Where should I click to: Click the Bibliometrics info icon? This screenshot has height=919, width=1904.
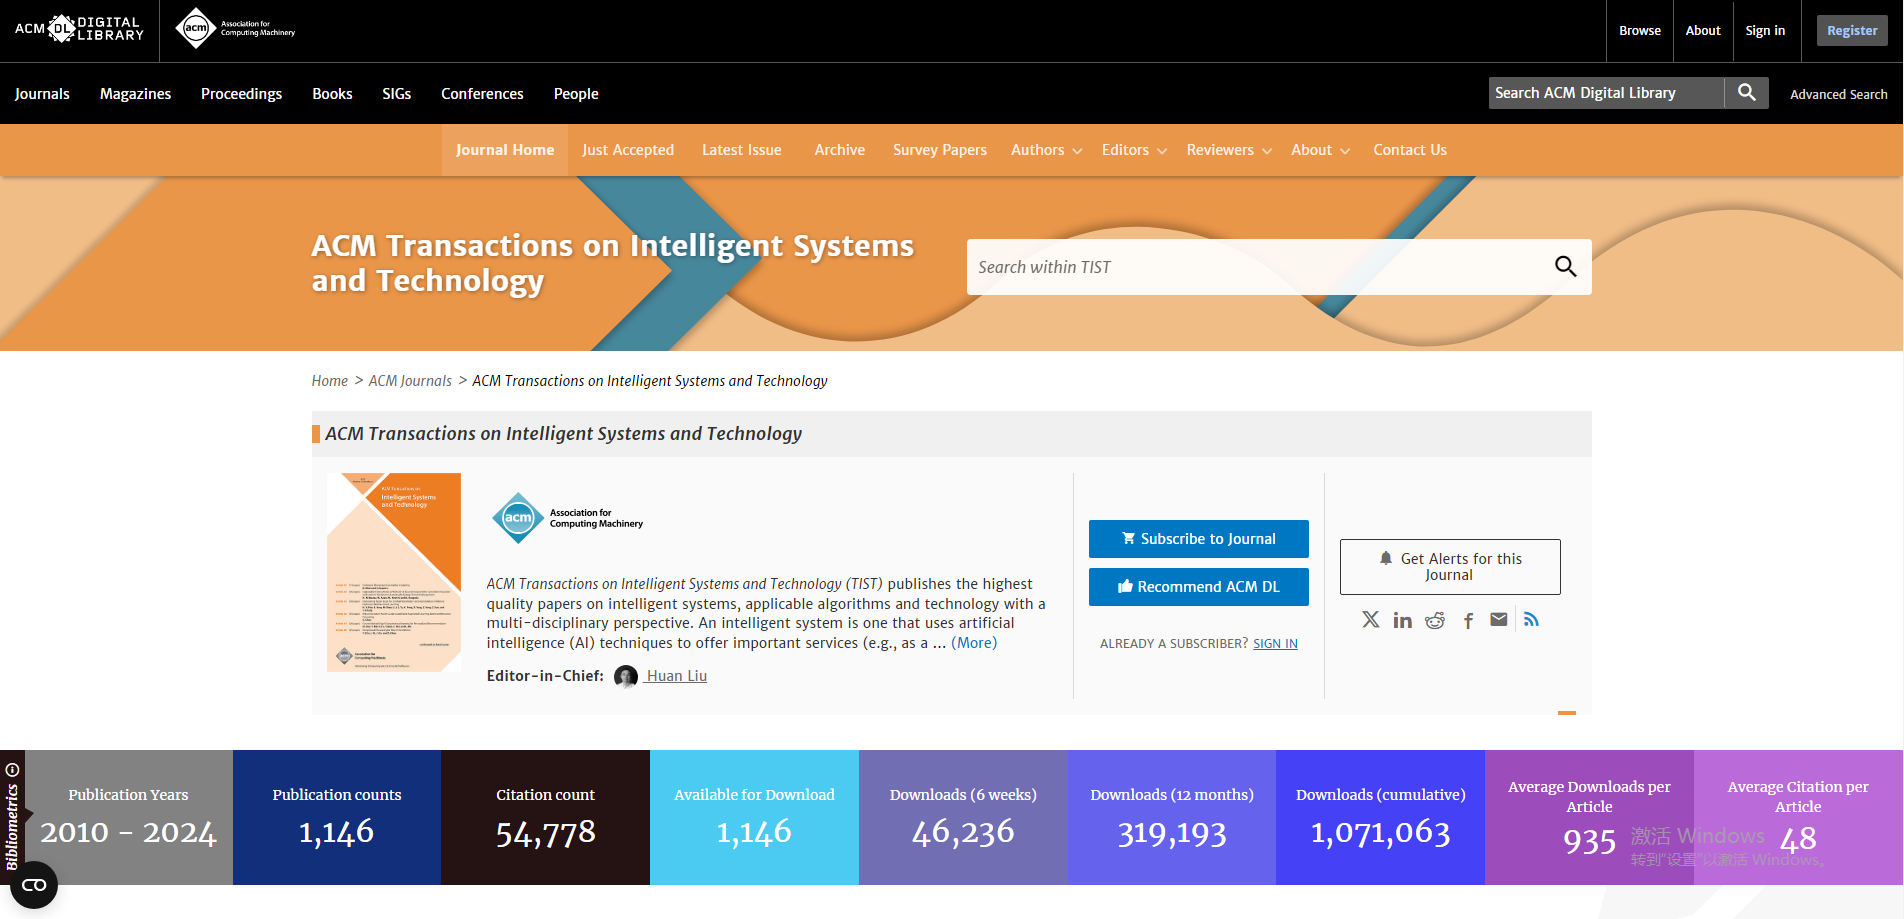[x=13, y=770]
